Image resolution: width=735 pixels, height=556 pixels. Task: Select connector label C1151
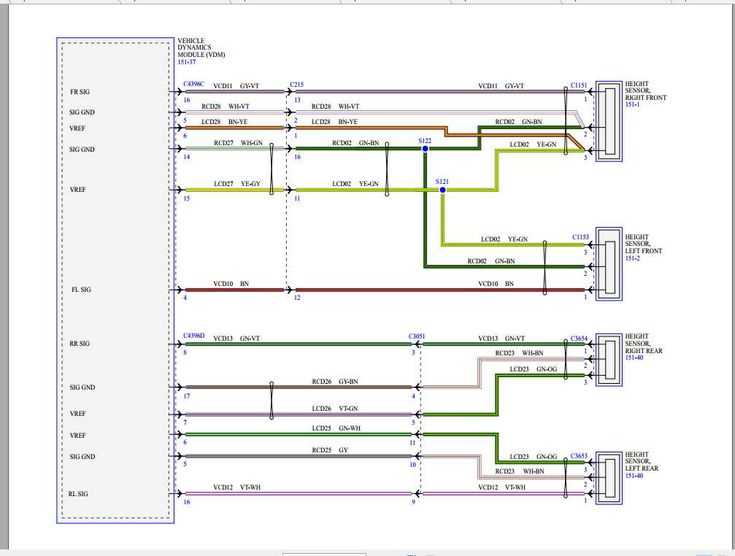tap(578, 85)
